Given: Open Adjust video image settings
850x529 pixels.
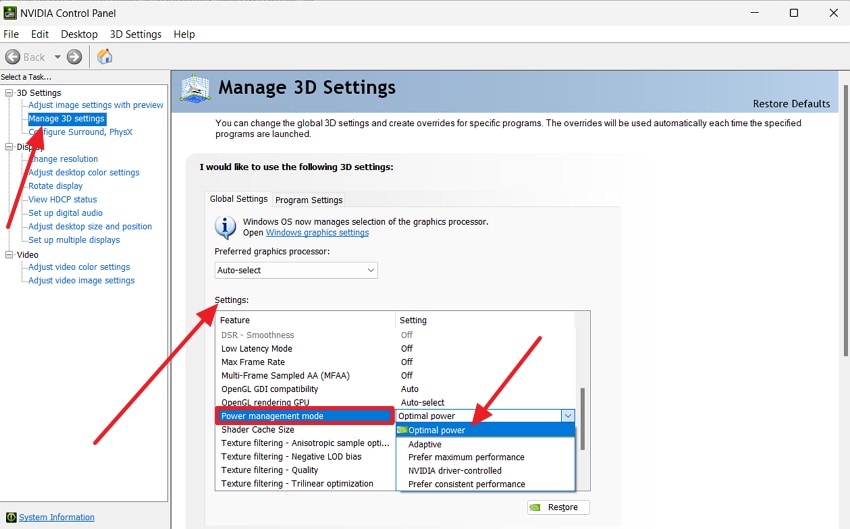Looking at the screenshot, I should (81, 280).
